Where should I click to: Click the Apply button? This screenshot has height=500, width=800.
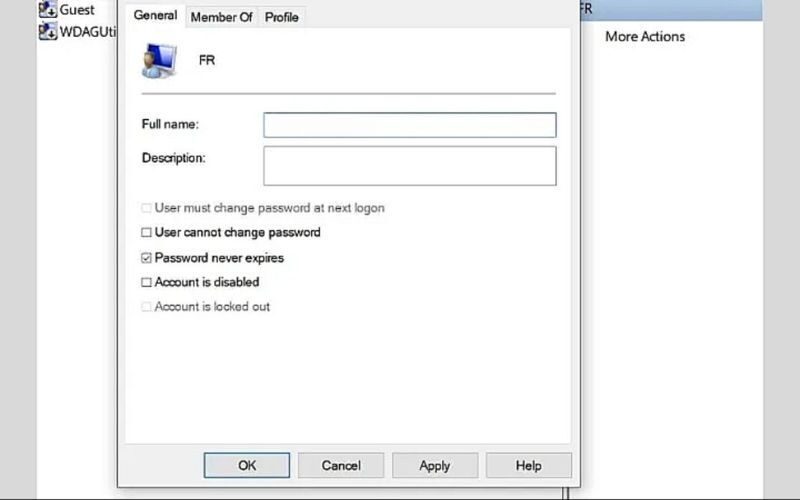[x=435, y=465]
